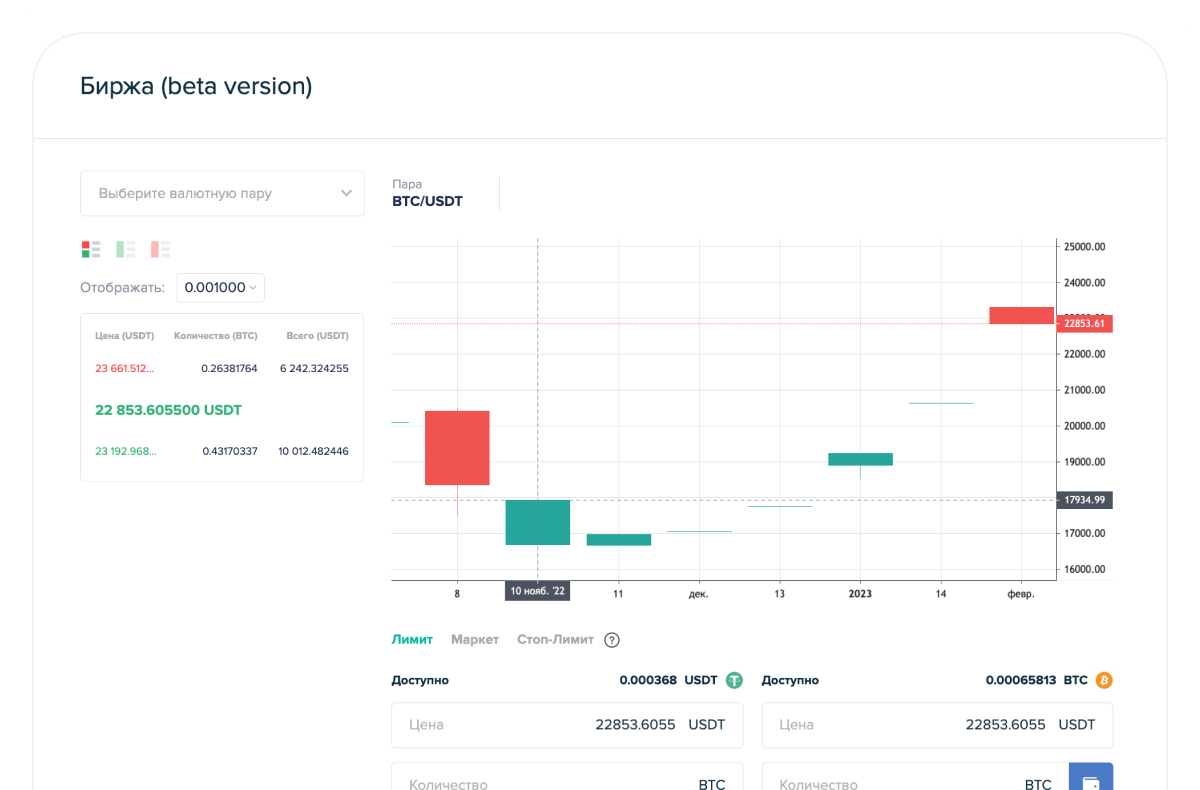Click the green USDT Tether coin icon

point(735,680)
